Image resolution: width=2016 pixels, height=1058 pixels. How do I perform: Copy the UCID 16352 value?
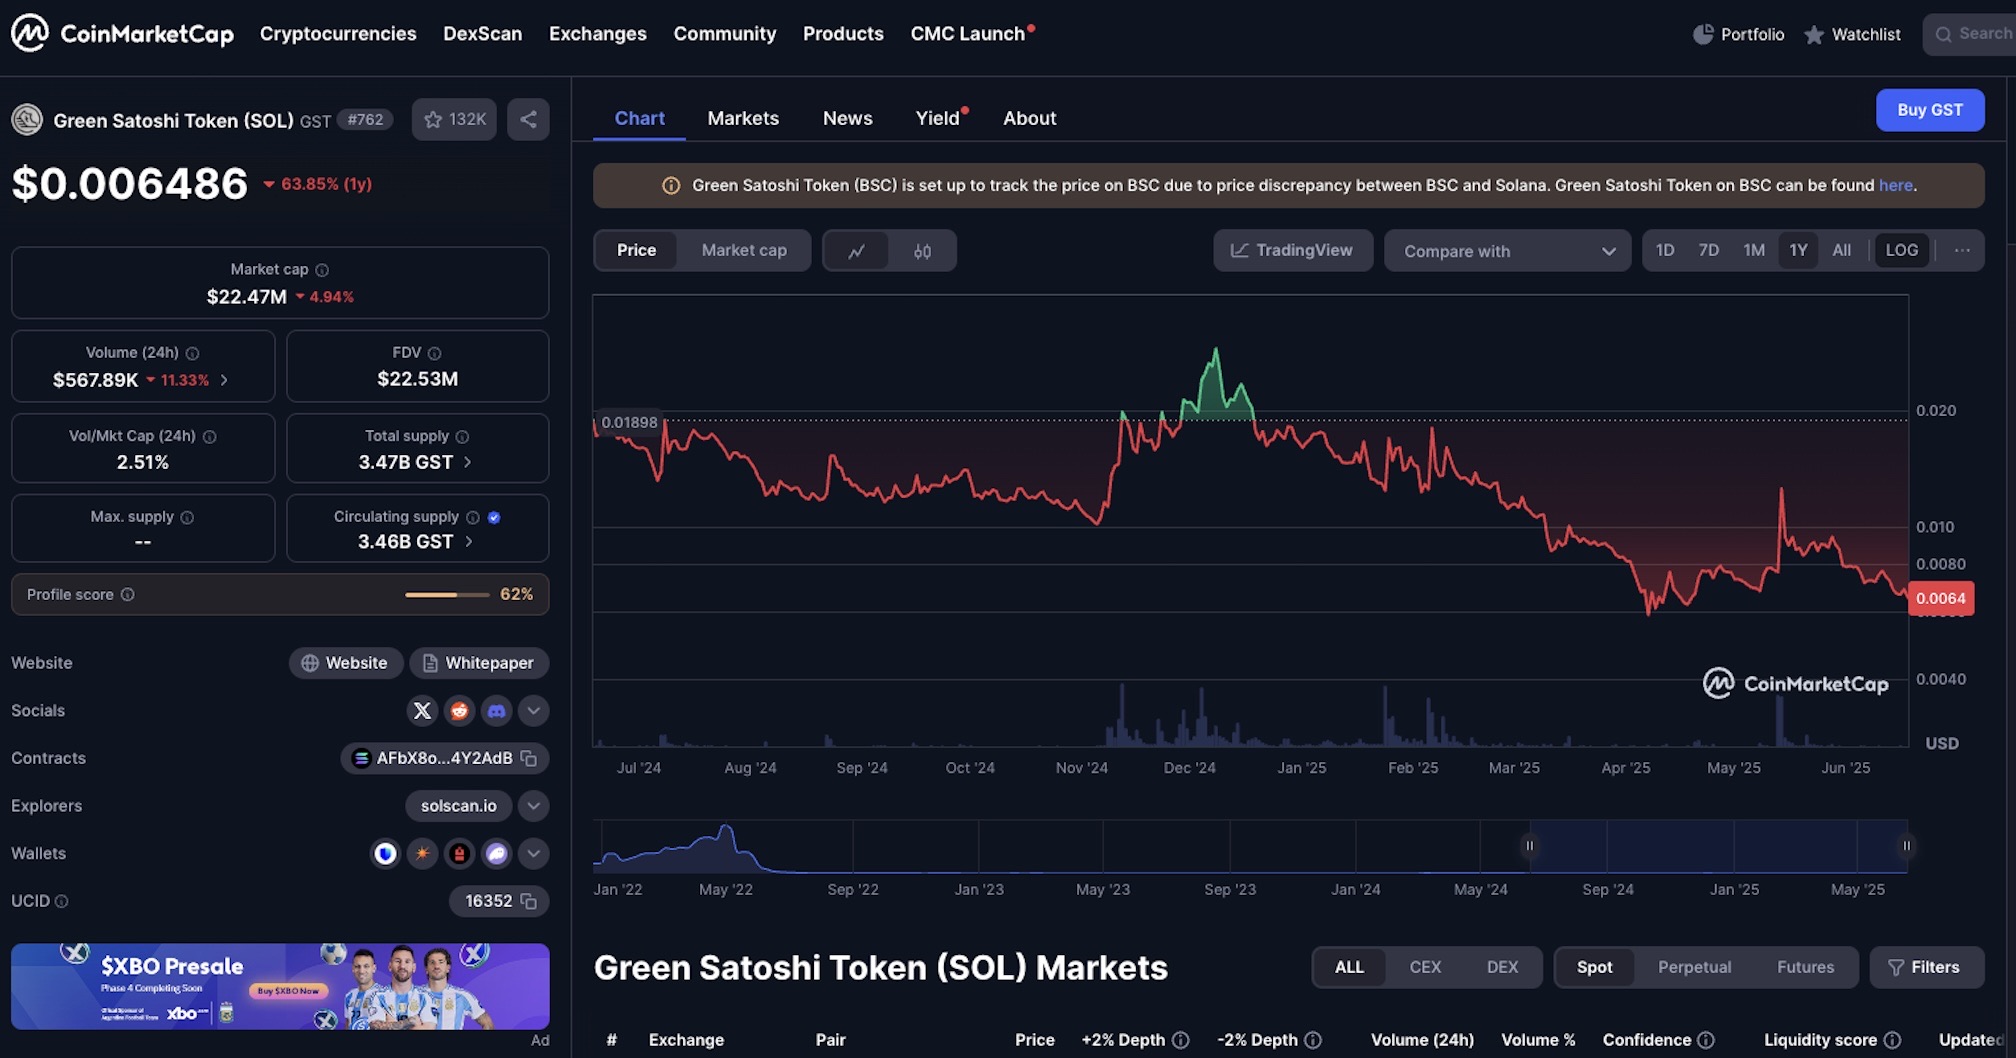pos(529,902)
